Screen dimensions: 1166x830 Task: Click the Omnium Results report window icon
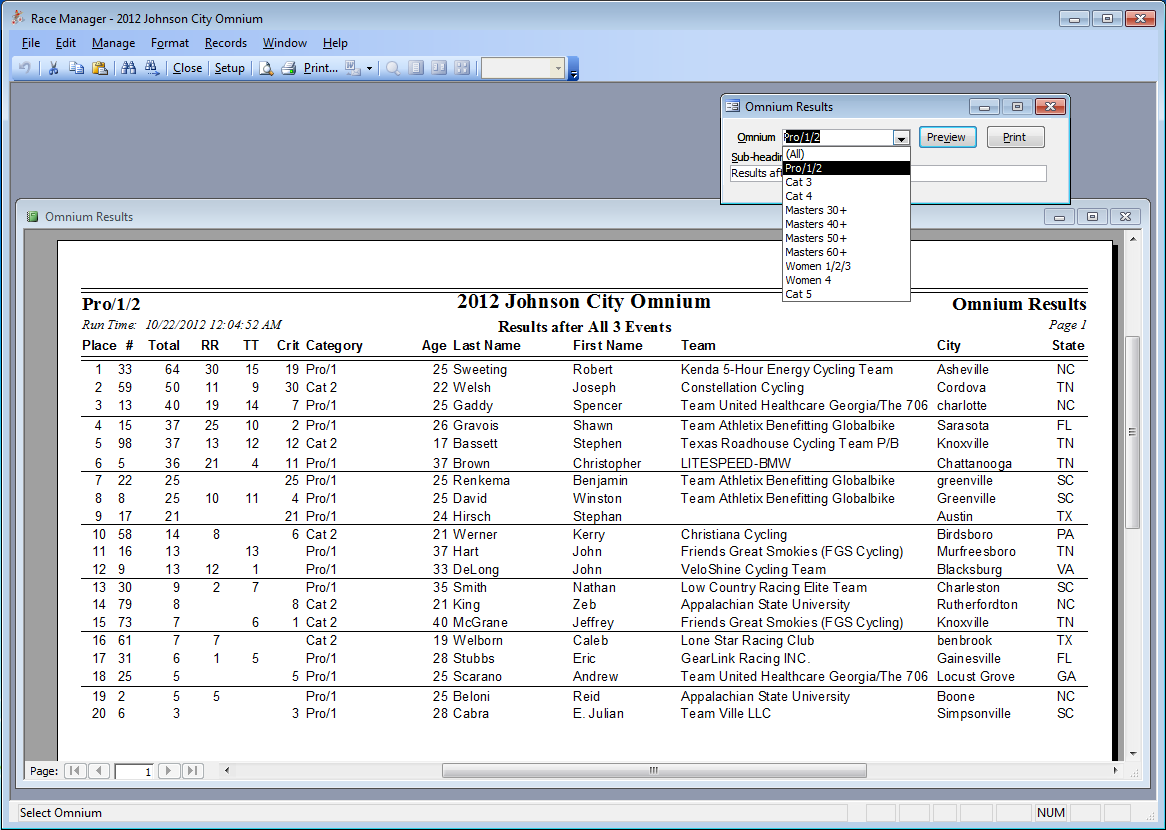click(32, 216)
